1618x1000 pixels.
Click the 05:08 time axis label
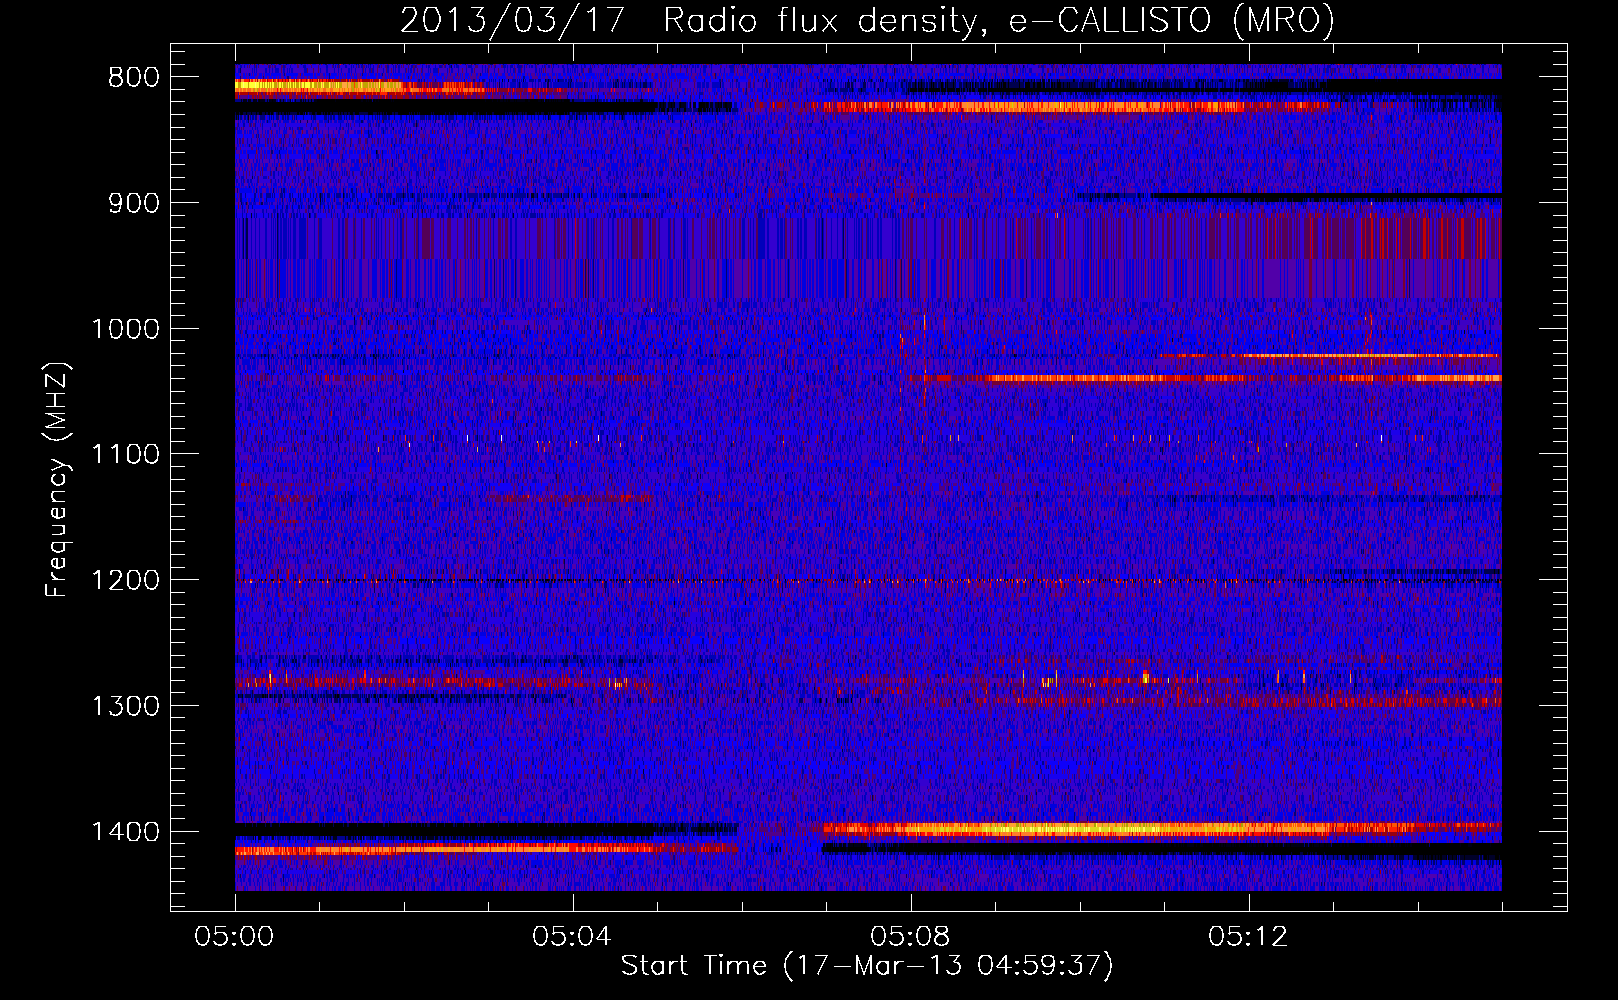tap(910, 937)
